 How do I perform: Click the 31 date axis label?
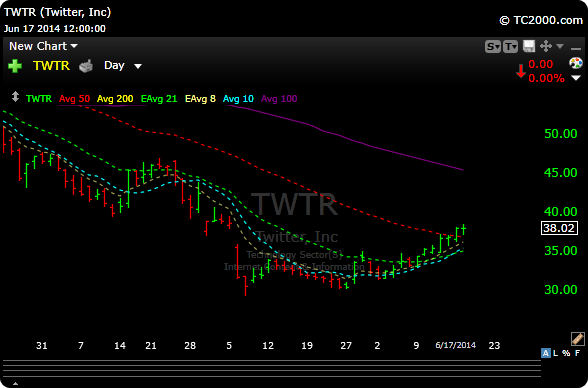tap(42, 345)
